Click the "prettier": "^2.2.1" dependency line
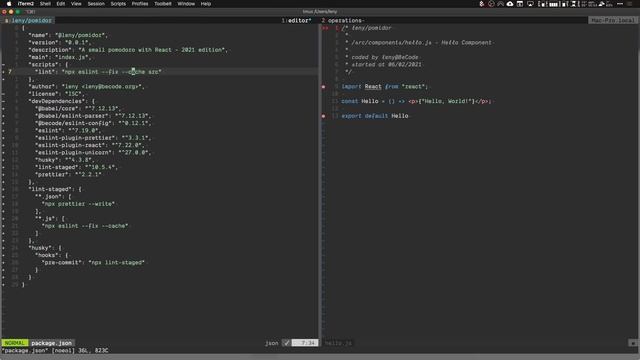640x360 pixels. pos(68,175)
